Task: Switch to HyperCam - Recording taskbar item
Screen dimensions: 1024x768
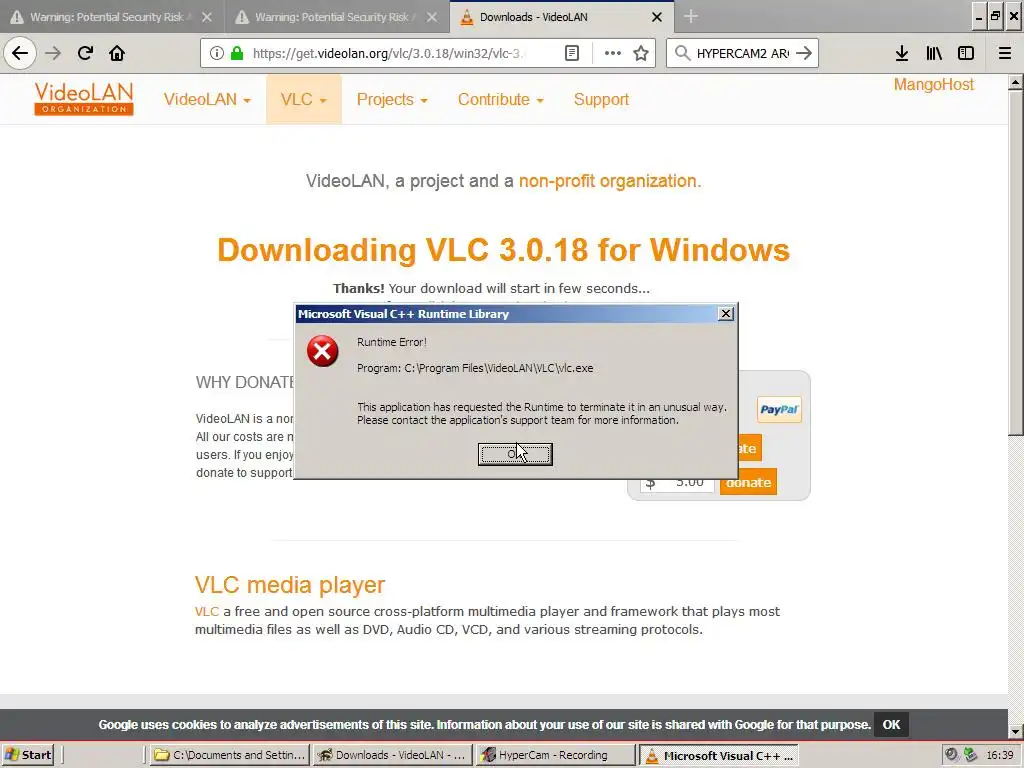Action: tap(555, 755)
